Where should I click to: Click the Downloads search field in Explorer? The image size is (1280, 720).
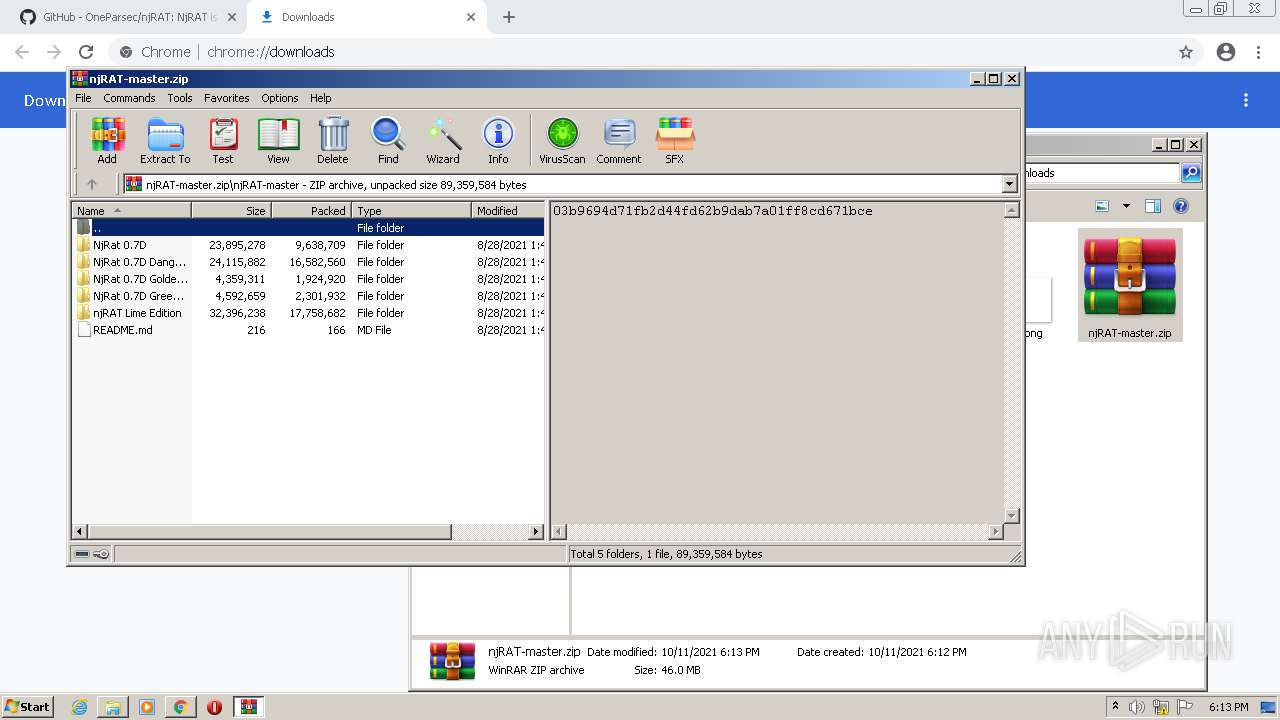1101,173
